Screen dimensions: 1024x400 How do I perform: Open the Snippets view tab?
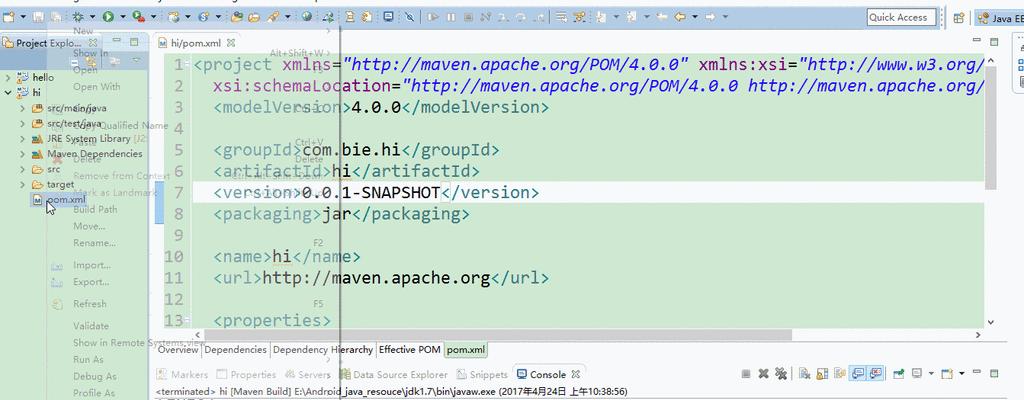[481, 375]
